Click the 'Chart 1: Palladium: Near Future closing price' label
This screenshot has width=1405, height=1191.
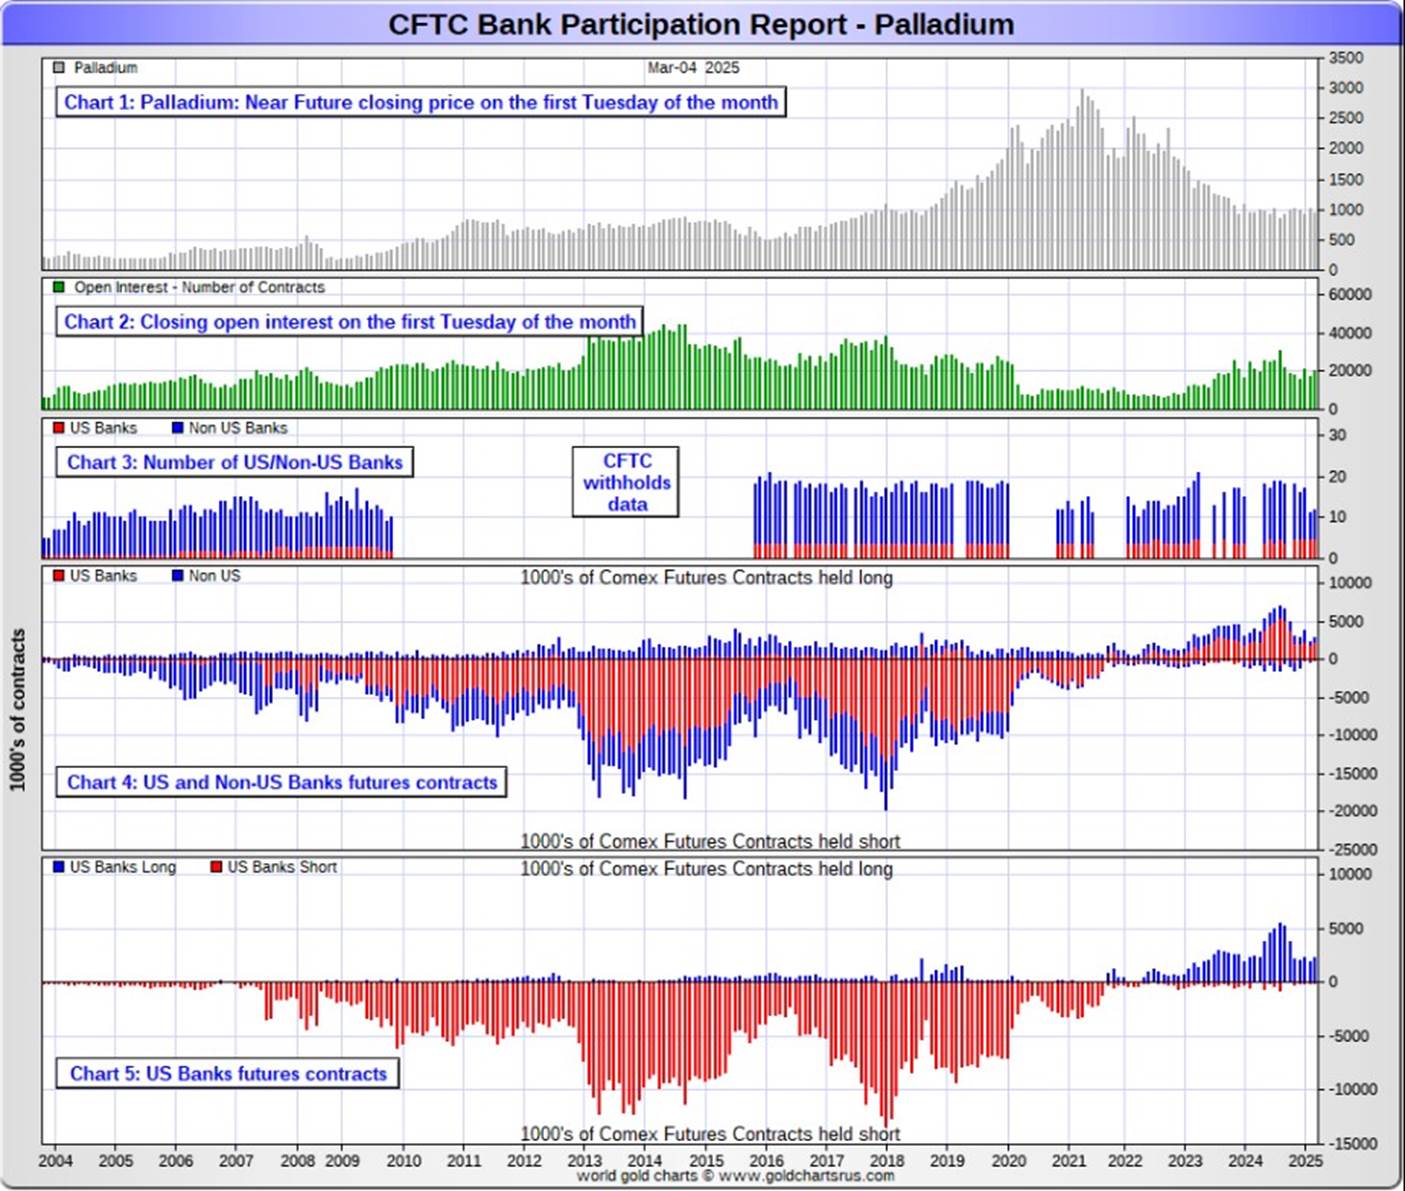(420, 102)
